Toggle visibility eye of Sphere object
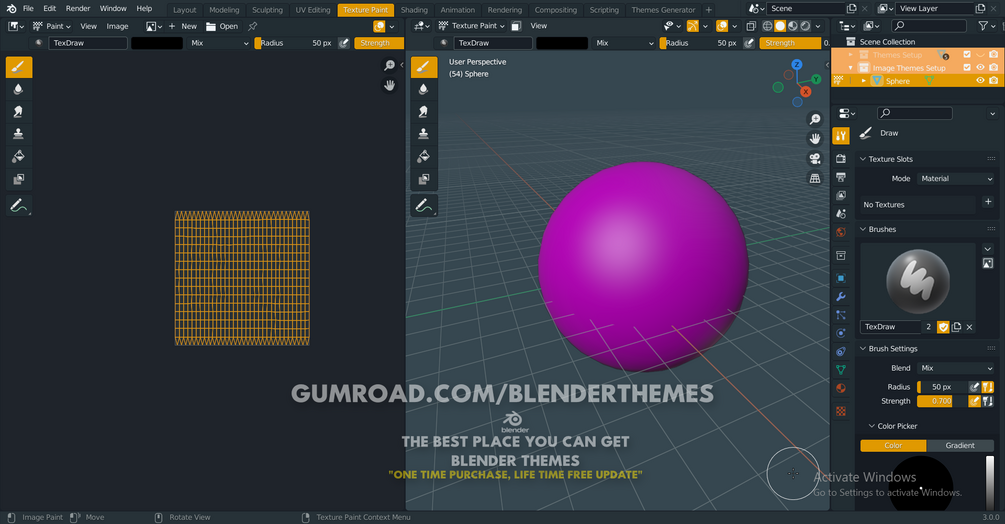The height and width of the screenshot is (524, 1005). pos(980,81)
